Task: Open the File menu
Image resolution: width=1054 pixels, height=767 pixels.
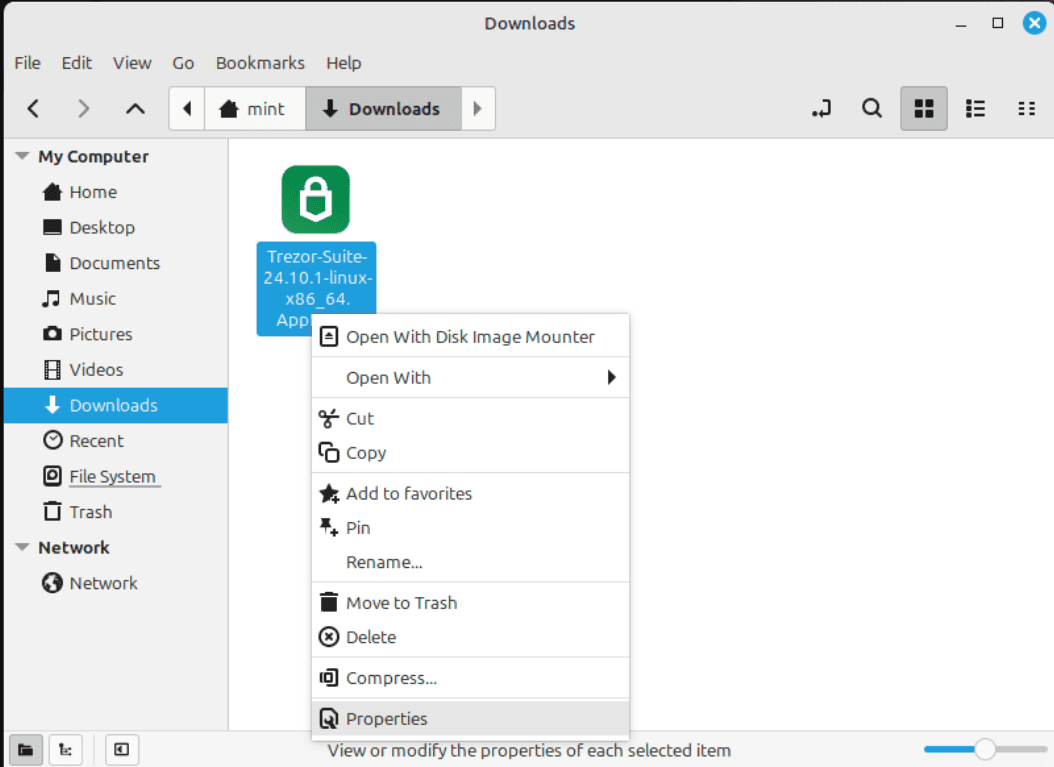Action: coord(28,63)
